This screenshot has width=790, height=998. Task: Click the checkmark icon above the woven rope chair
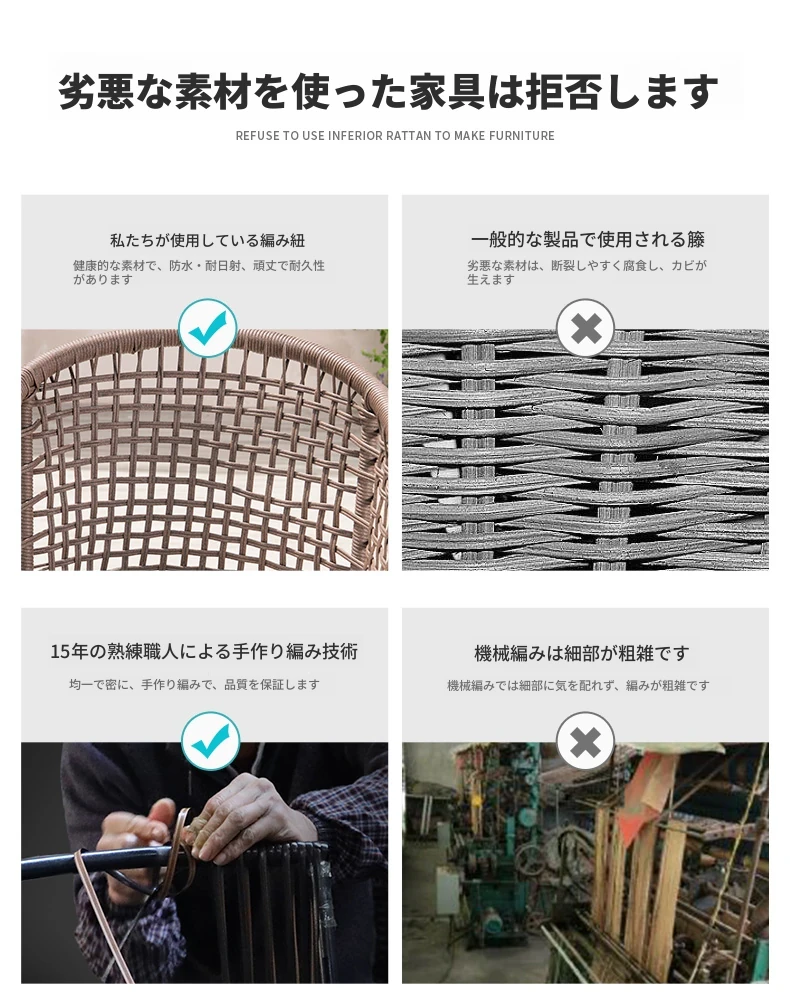(x=208, y=328)
